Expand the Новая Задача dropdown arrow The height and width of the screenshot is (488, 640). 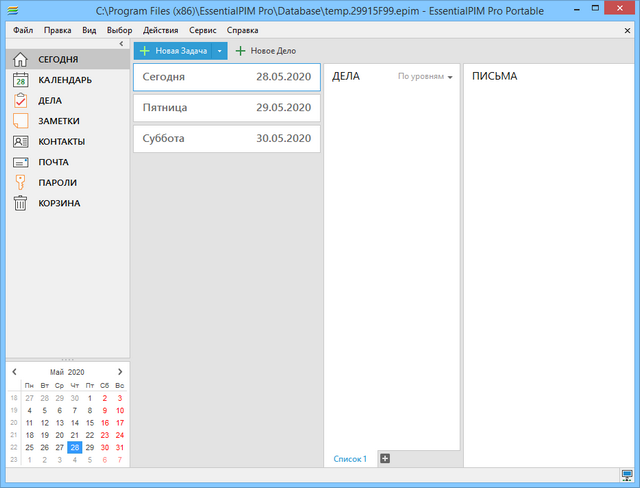[219, 50]
